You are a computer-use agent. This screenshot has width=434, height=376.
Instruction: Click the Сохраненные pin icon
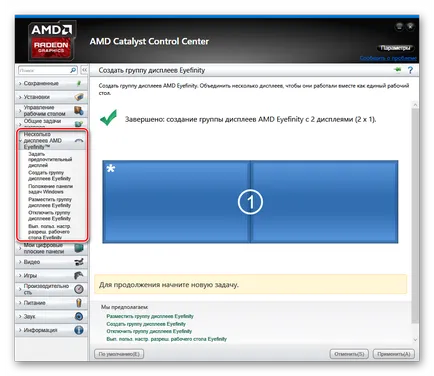pyautogui.click(x=79, y=83)
